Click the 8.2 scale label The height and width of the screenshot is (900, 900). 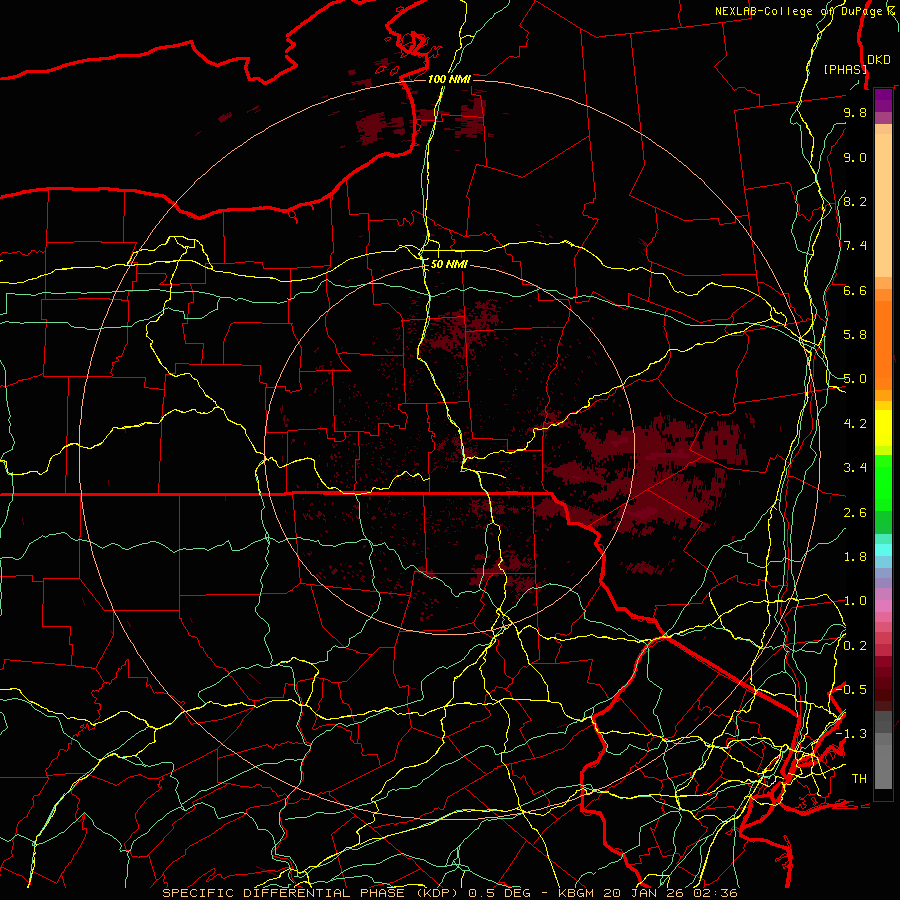pyautogui.click(x=855, y=201)
